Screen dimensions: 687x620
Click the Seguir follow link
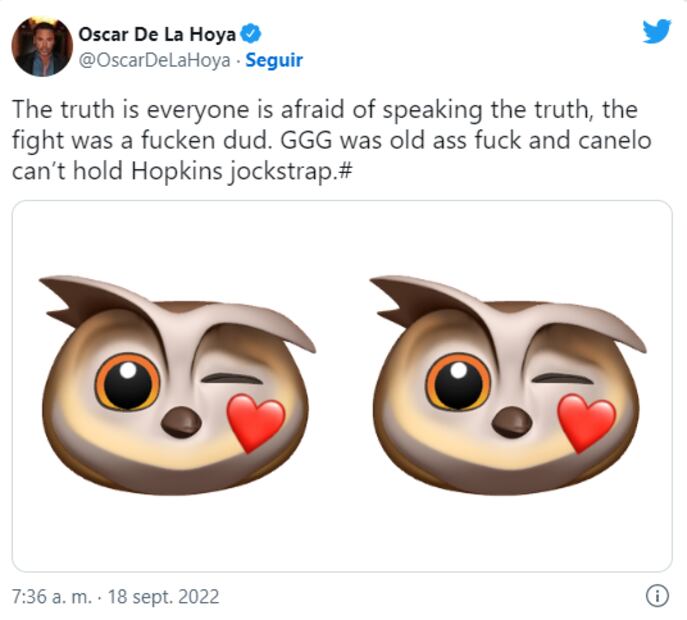coord(274,60)
